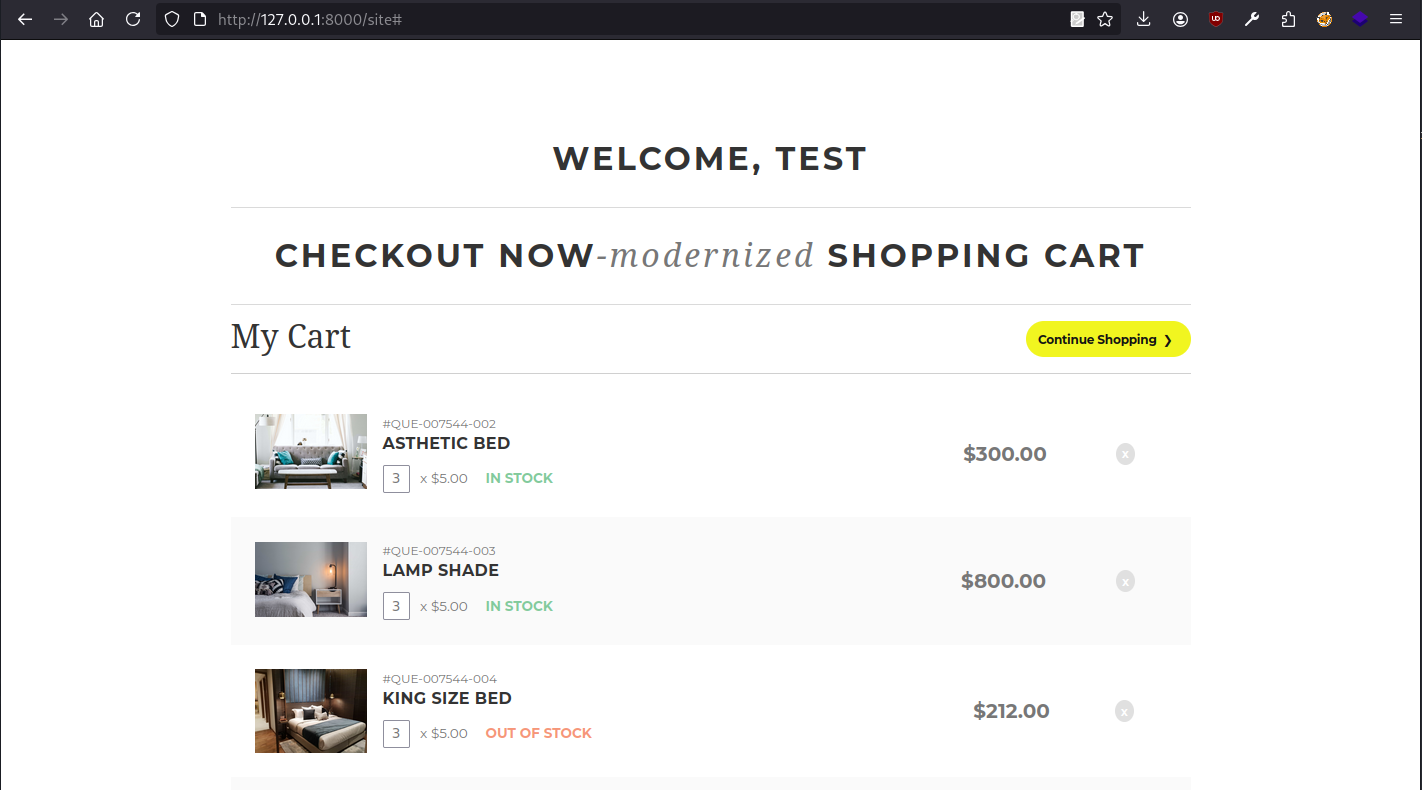Screen dimensions: 1422x790
Task: Click the shield tracking protection icon
Action: coord(172,19)
